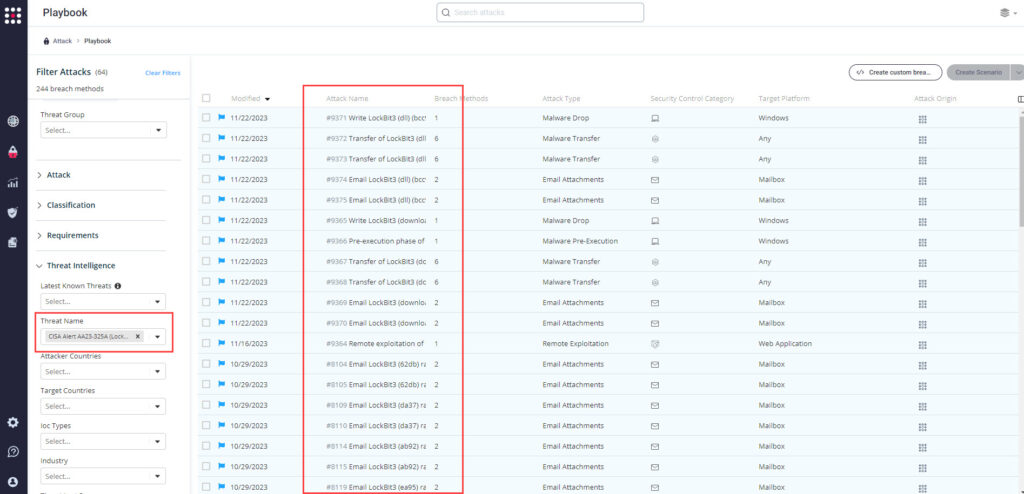Open the Attack lock icon in sidebar

click(x=13, y=152)
